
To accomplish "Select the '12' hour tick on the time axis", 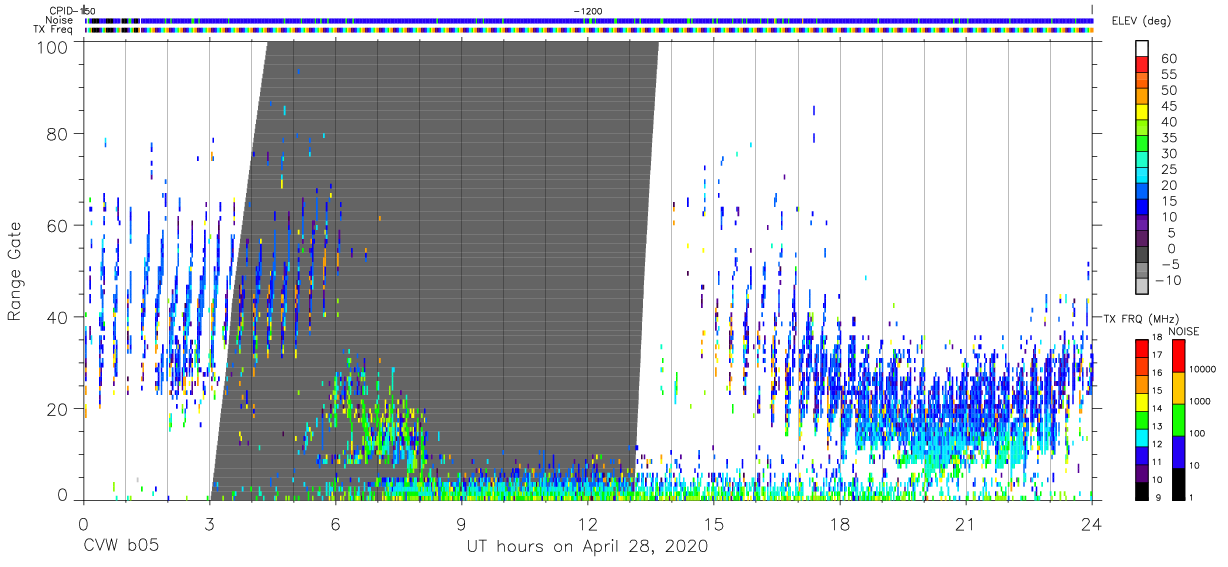I will [587, 524].
